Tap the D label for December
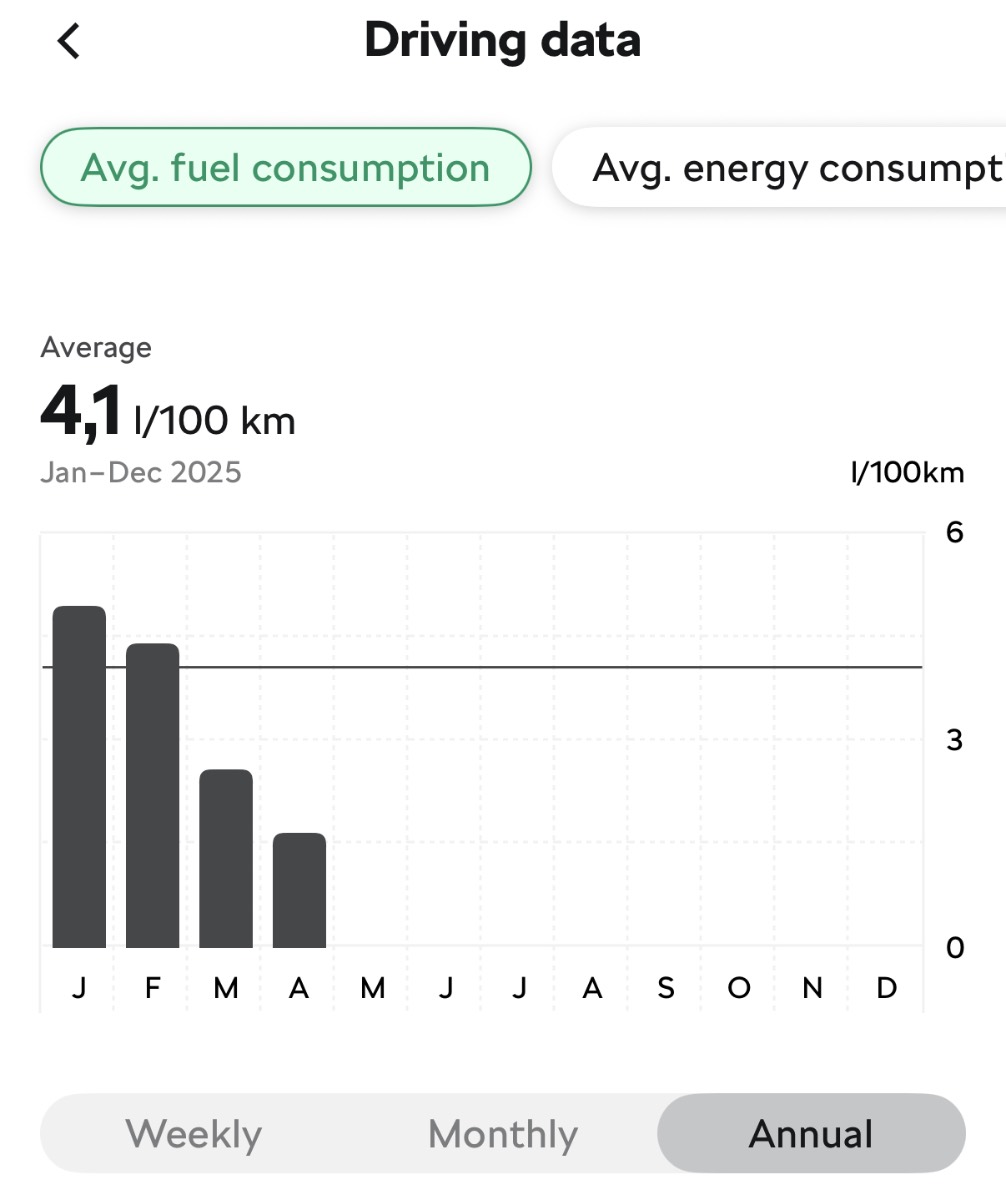Image resolution: width=1006 pixels, height=1200 pixels. pos(886,988)
